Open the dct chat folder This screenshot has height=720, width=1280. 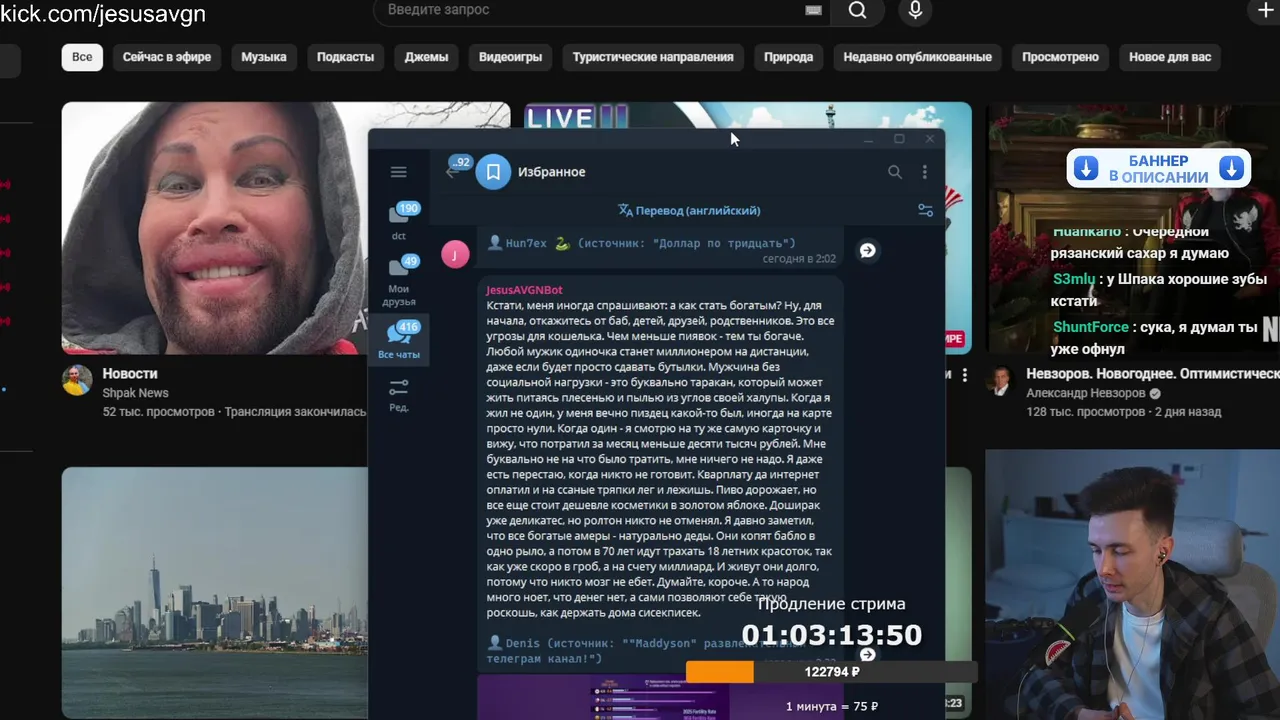[399, 222]
